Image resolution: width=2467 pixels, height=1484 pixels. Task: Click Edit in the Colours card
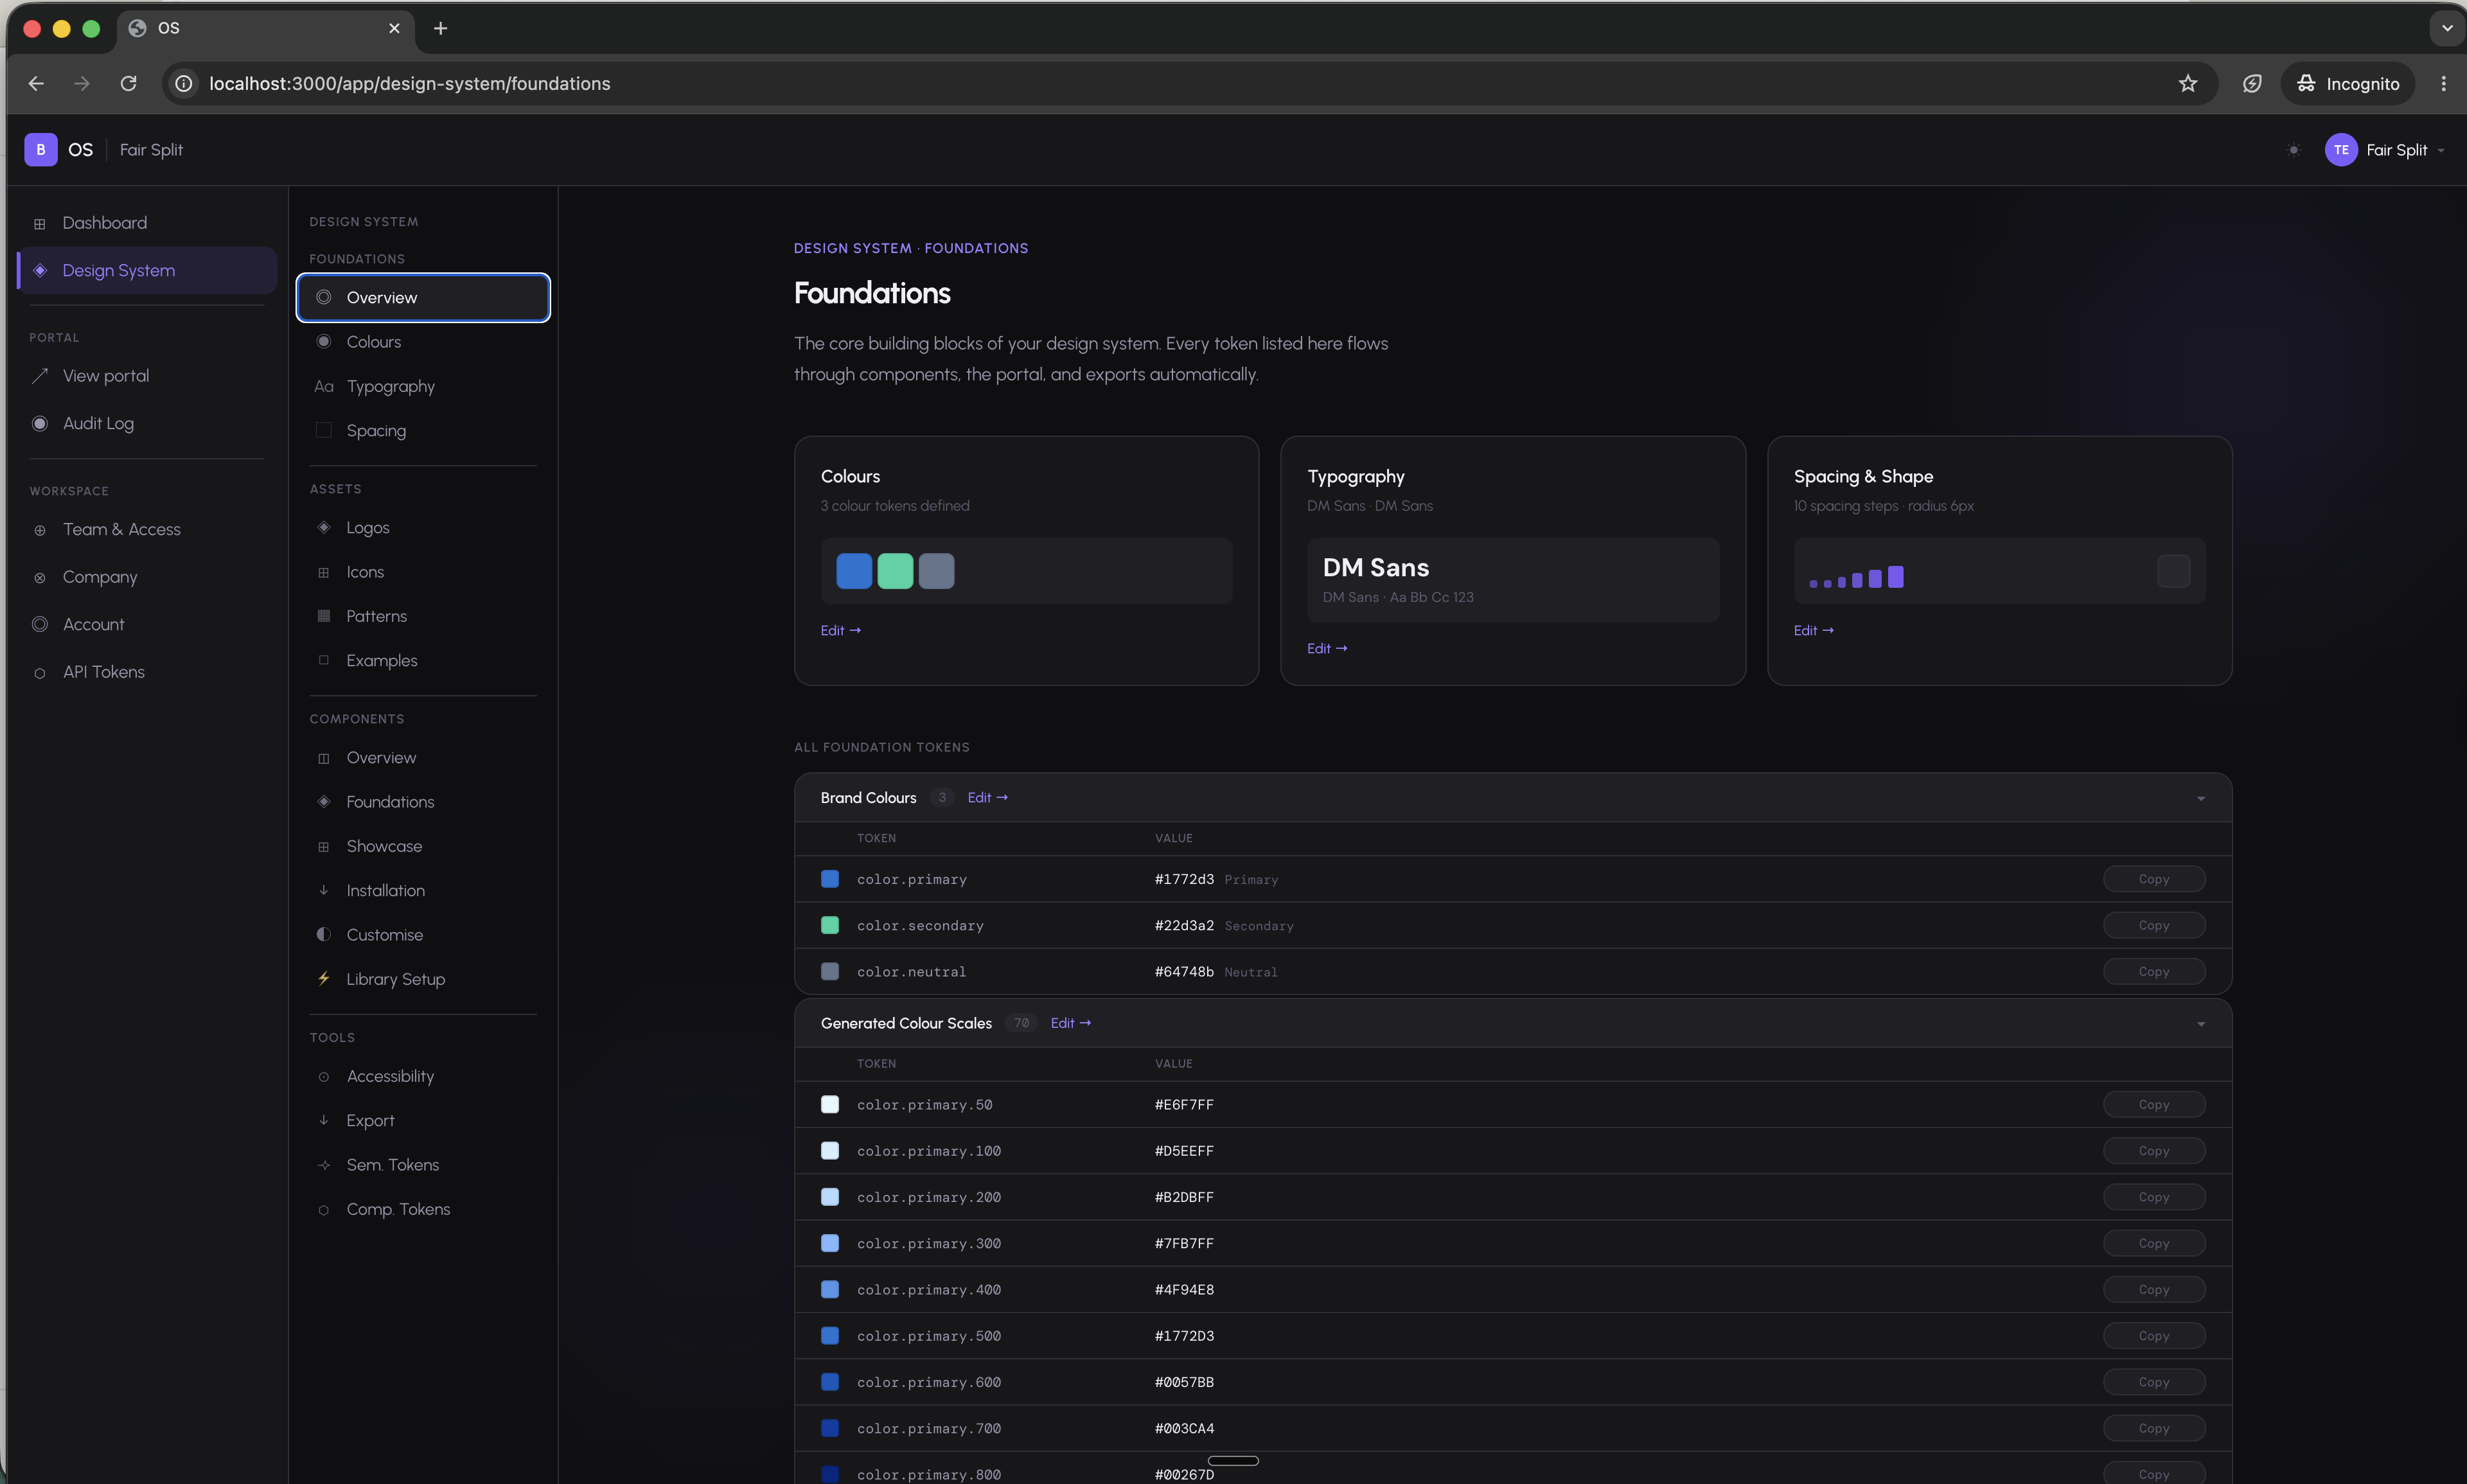841,630
